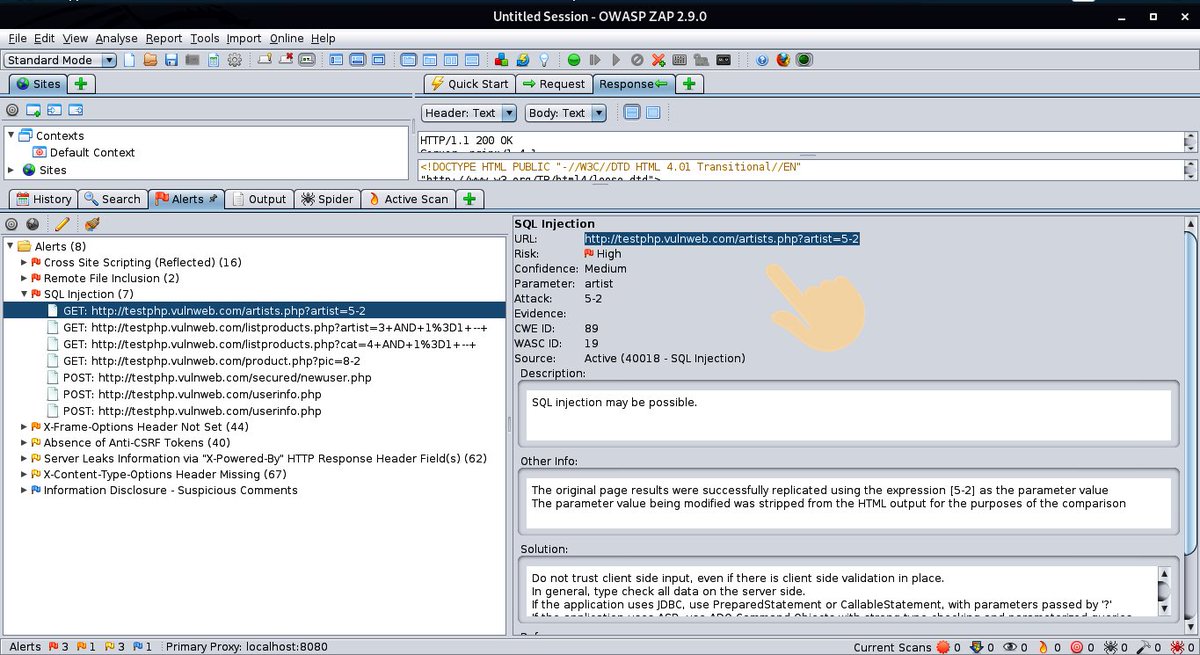Click the expand Sites tab layout icon

[x=338, y=60]
